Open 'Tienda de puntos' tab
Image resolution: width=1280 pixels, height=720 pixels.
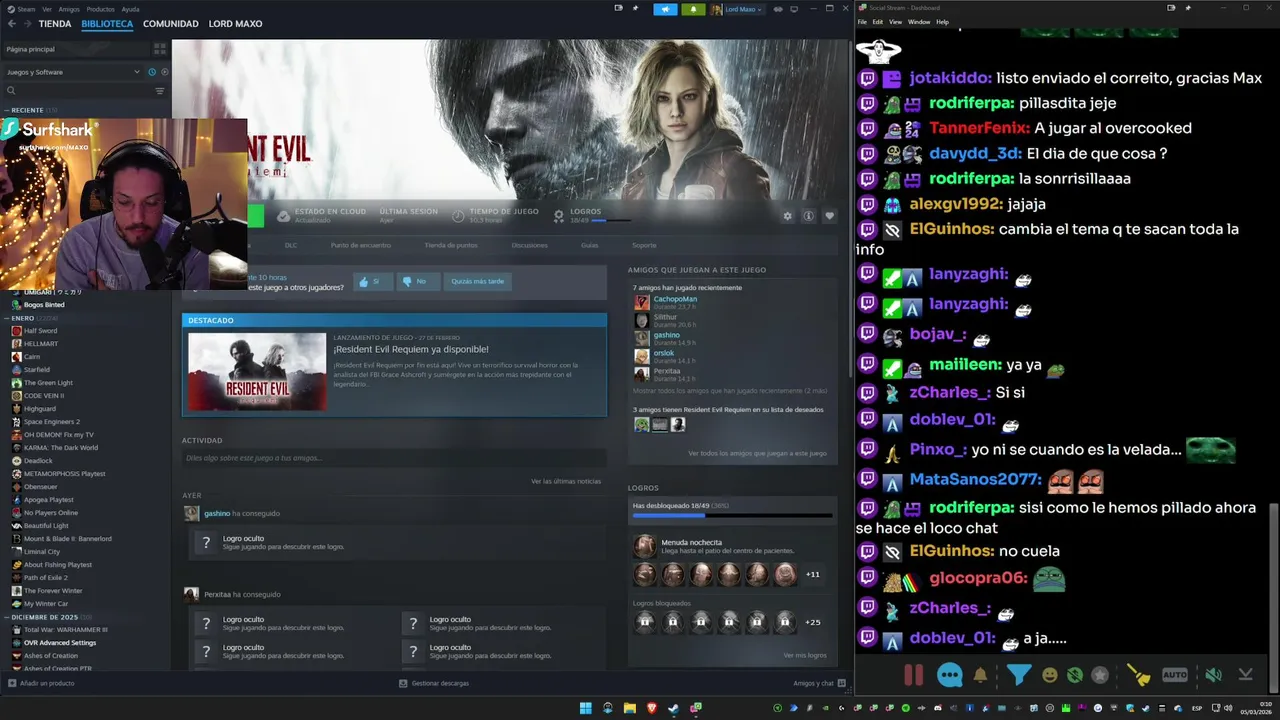point(451,245)
